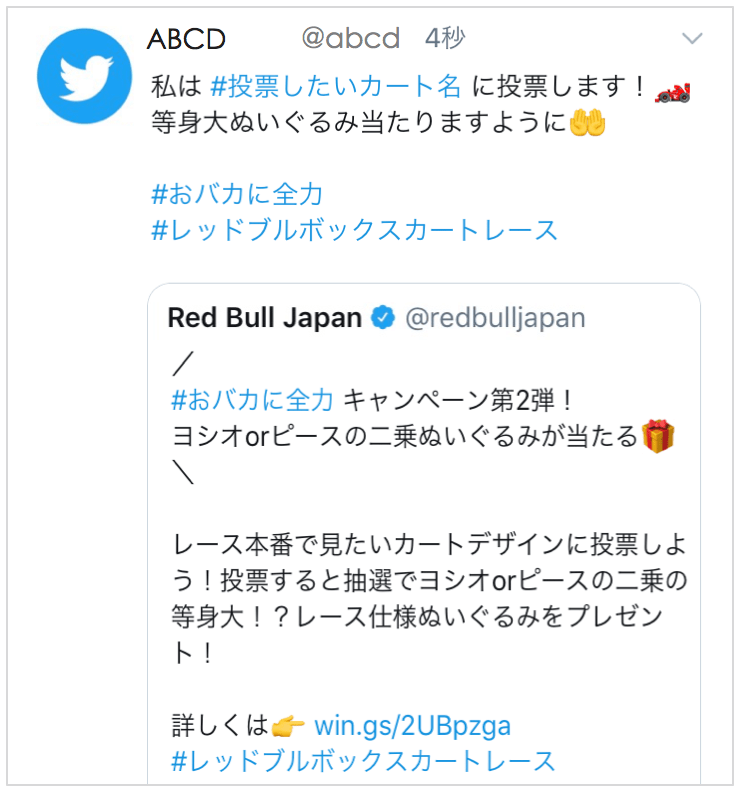Viewport: 742px width, 790px height.
Task: Click the red racing car emoji
Action: pyautogui.click(x=672, y=93)
